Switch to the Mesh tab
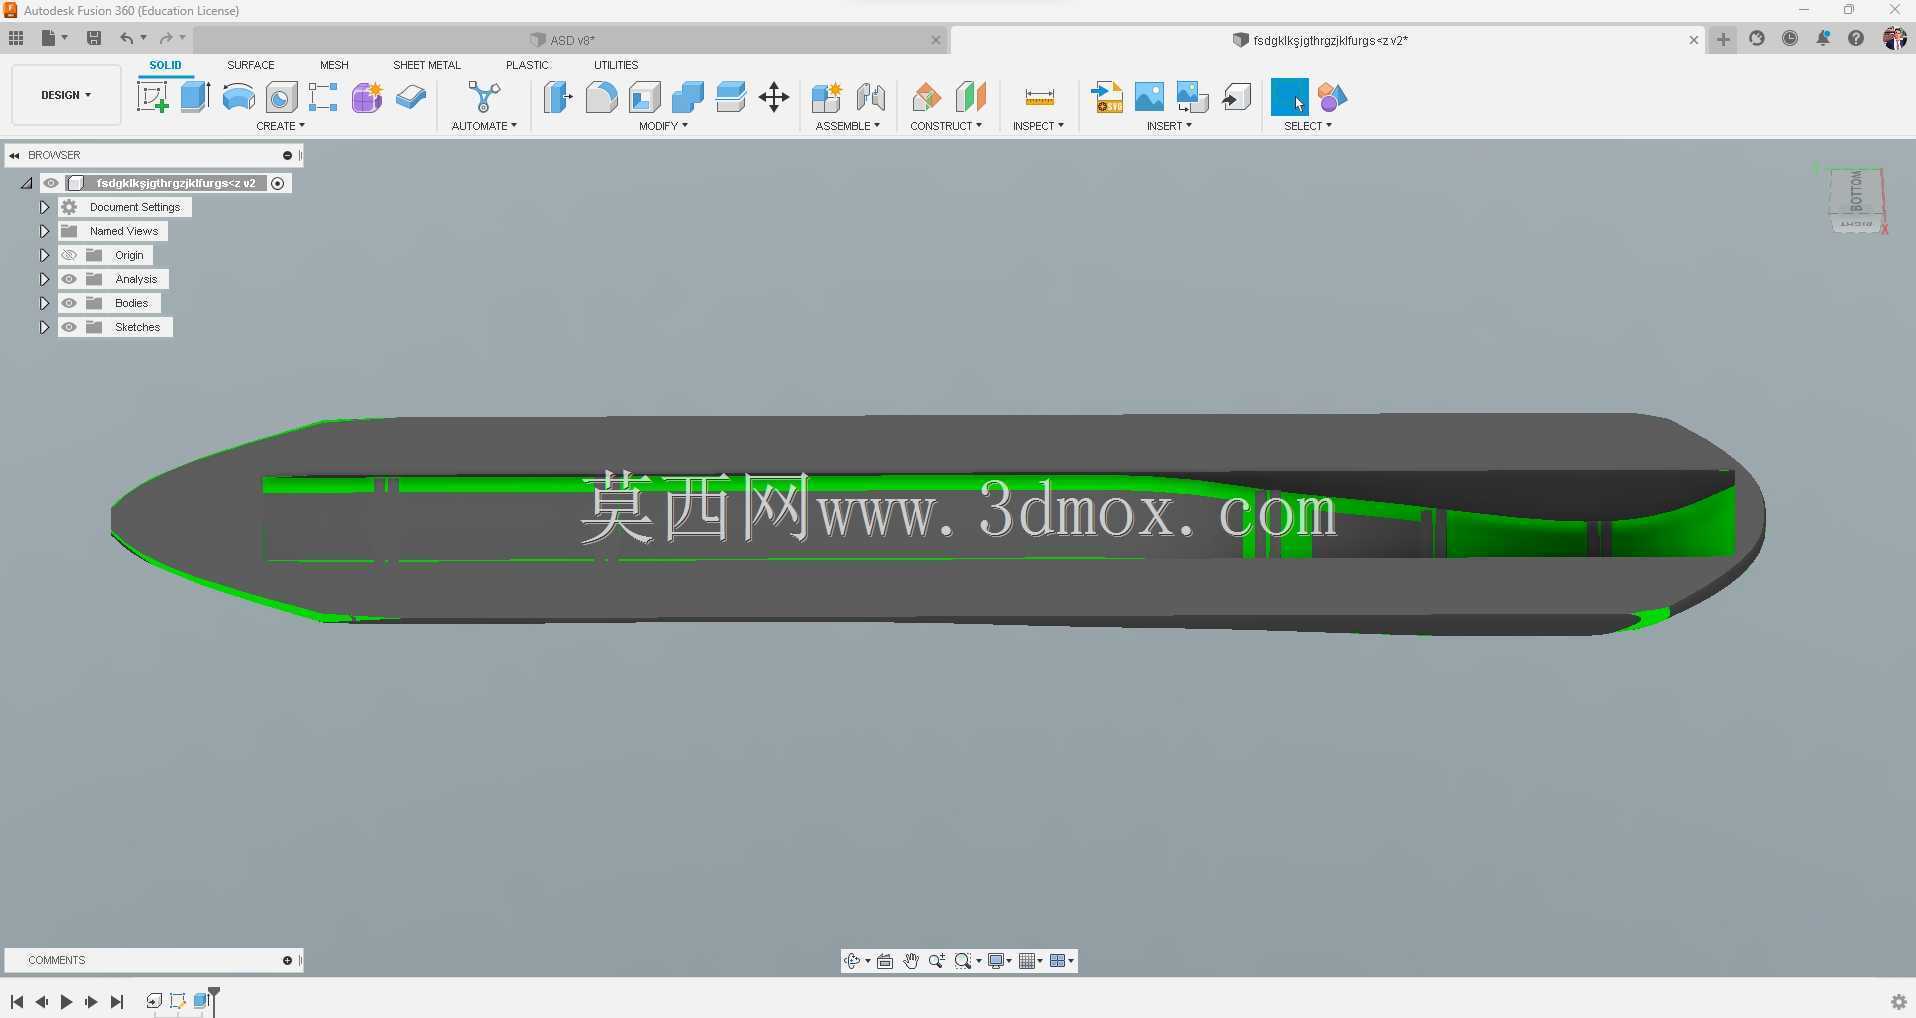 tap(334, 65)
